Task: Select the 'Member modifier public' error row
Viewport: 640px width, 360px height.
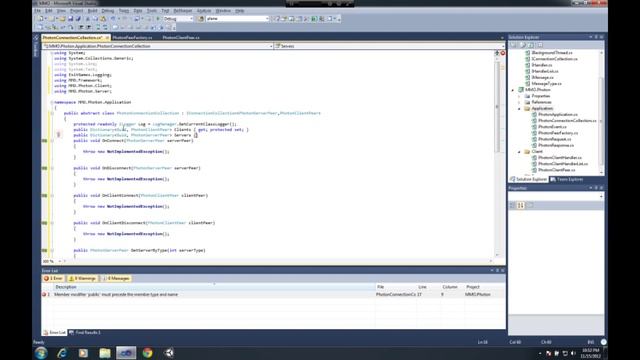Action: (273, 294)
